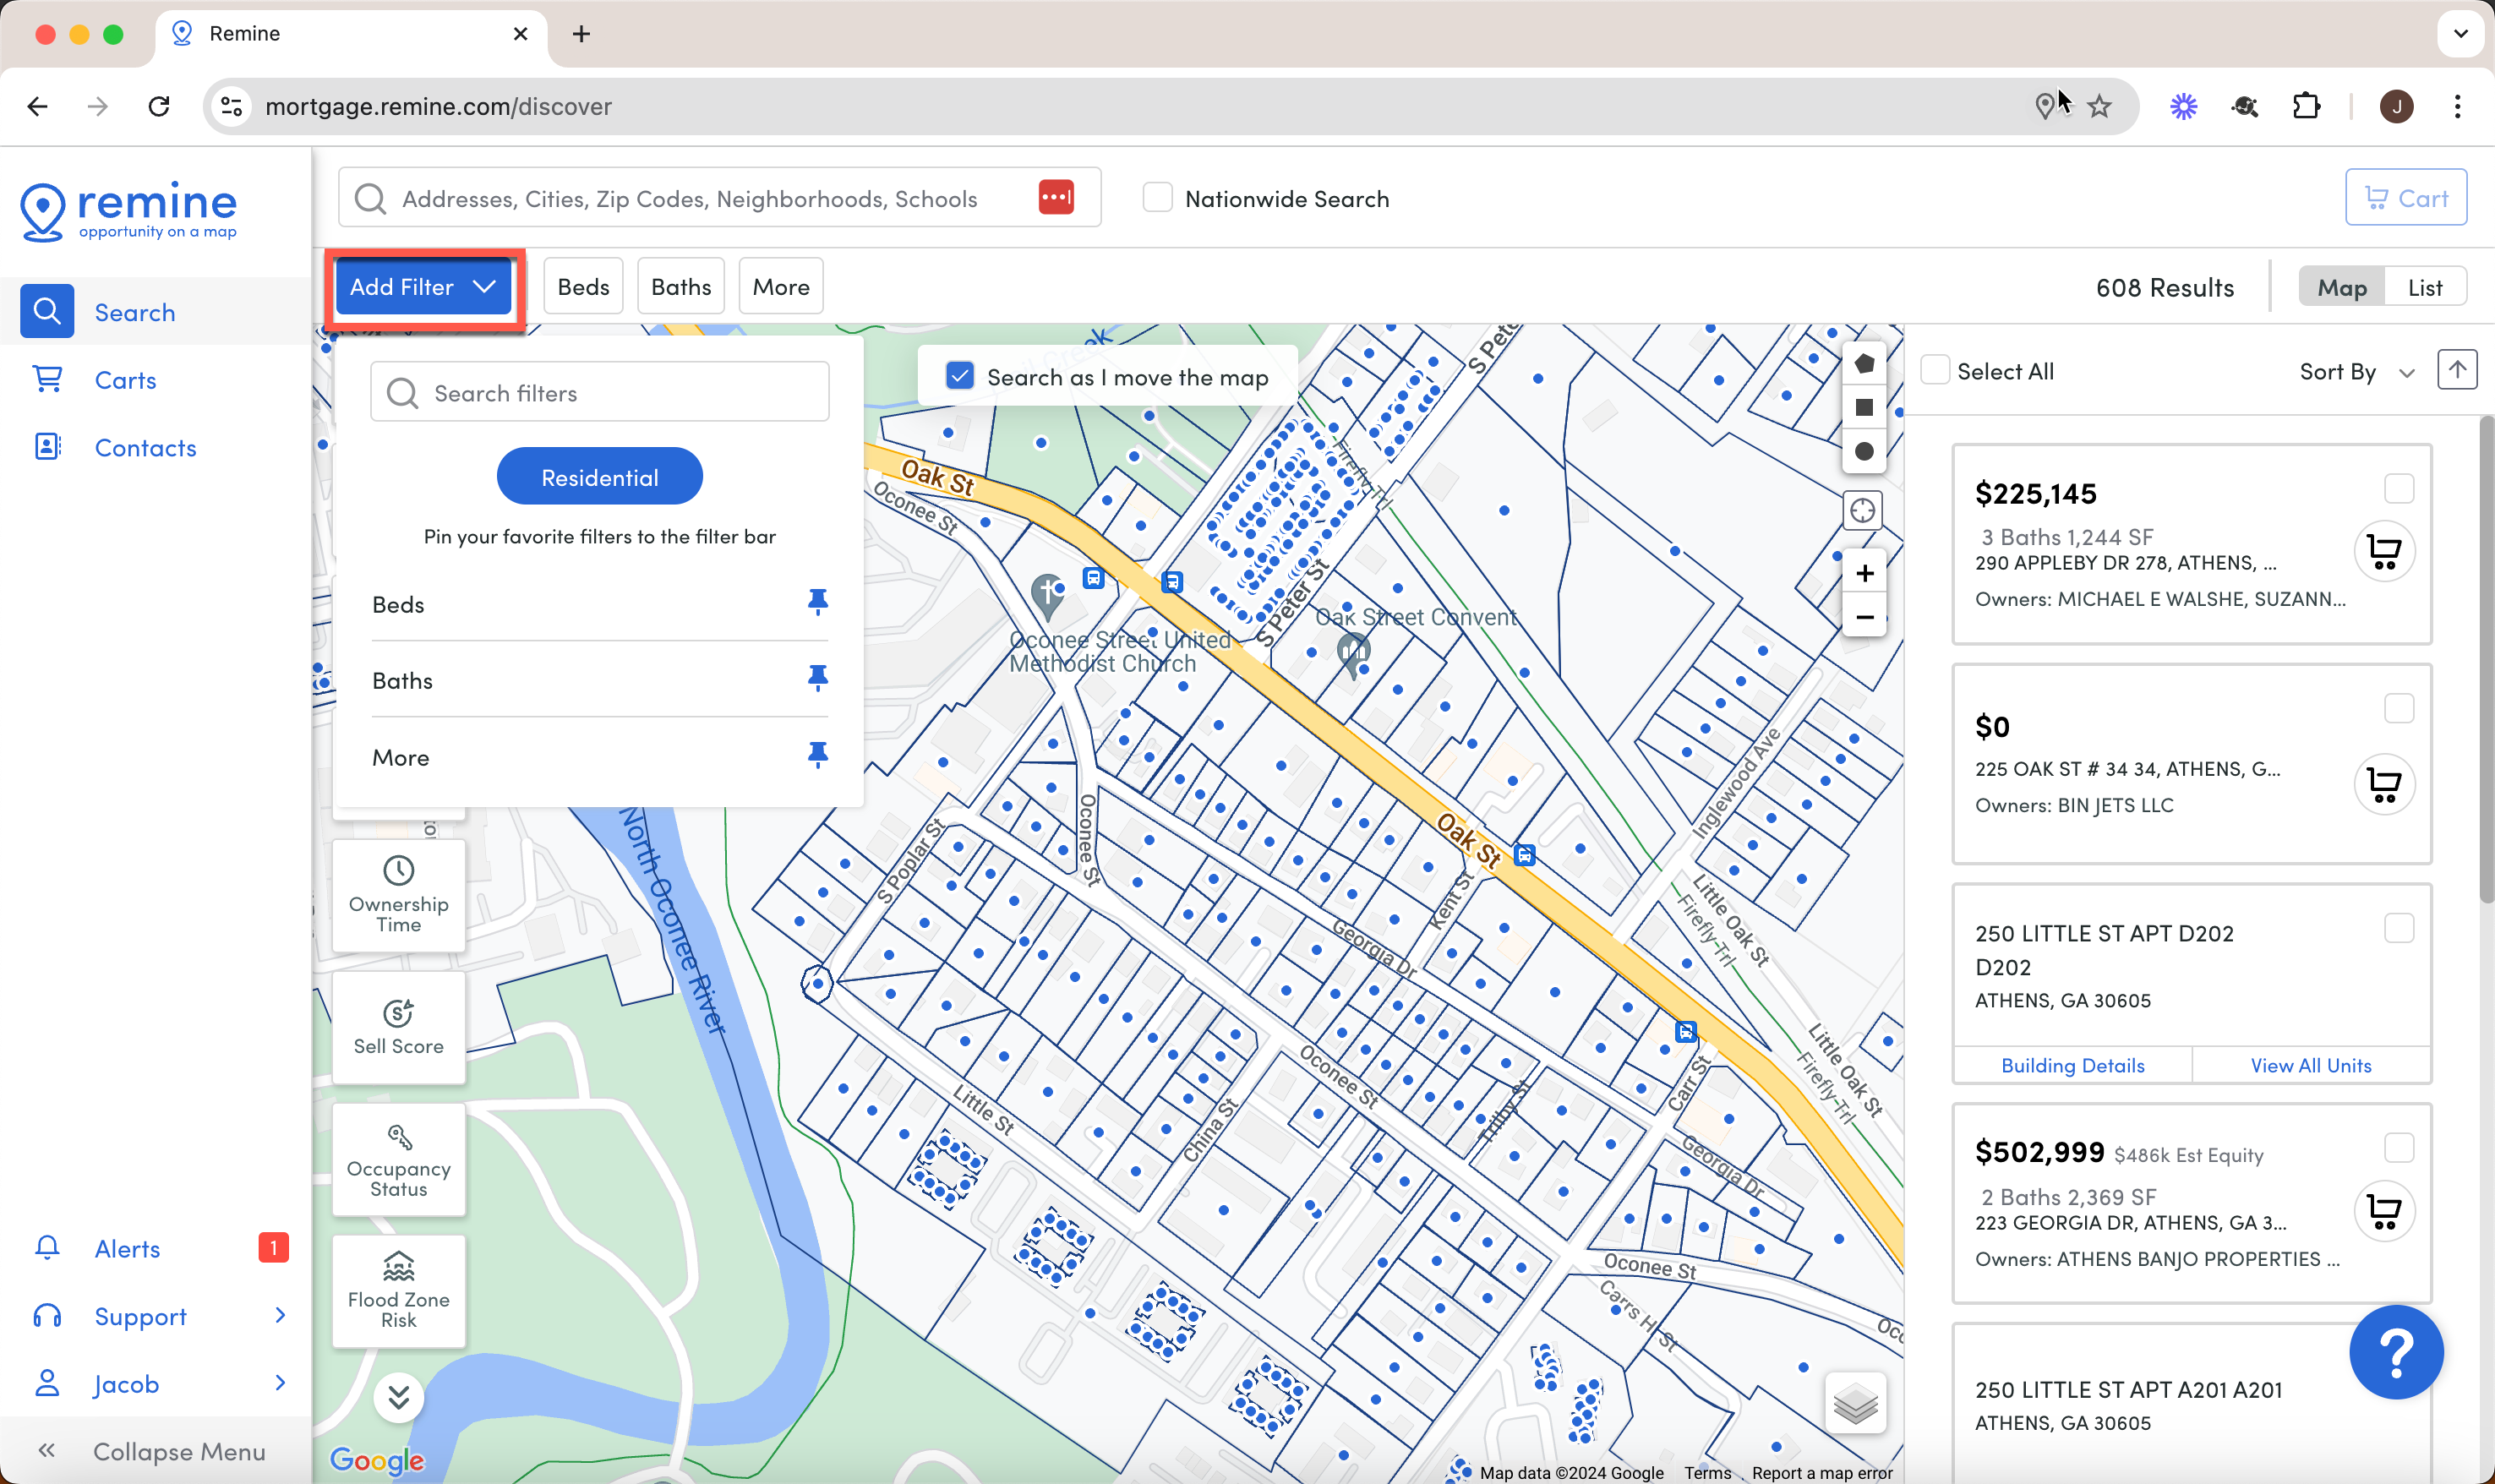Zoom in the map with plus button
This screenshot has width=2495, height=1484.
click(x=1864, y=573)
